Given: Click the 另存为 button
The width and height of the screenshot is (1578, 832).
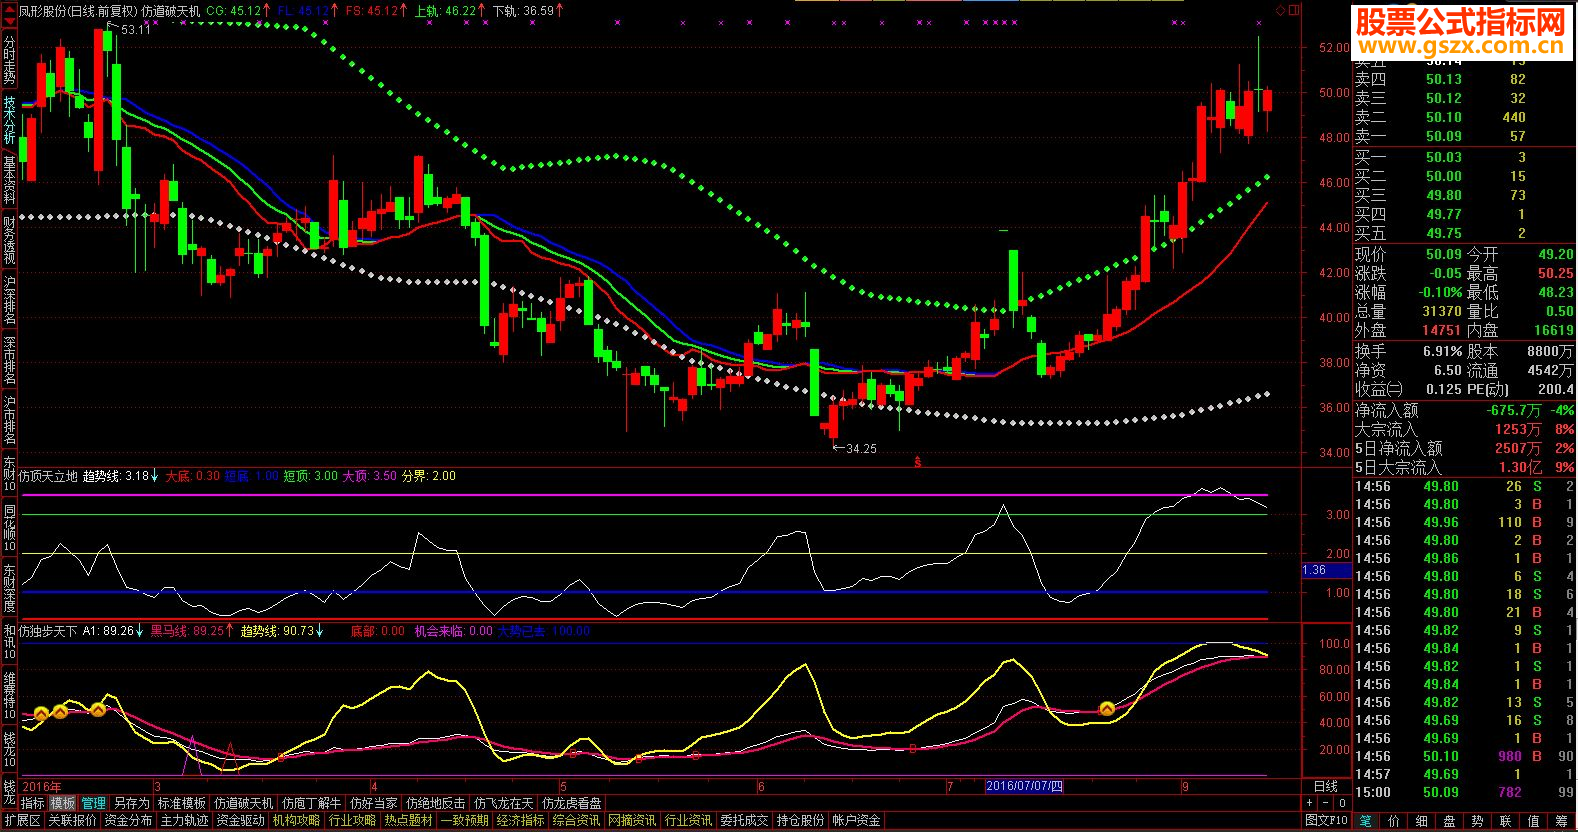Looking at the screenshot, I should click(x=131, y=803).
